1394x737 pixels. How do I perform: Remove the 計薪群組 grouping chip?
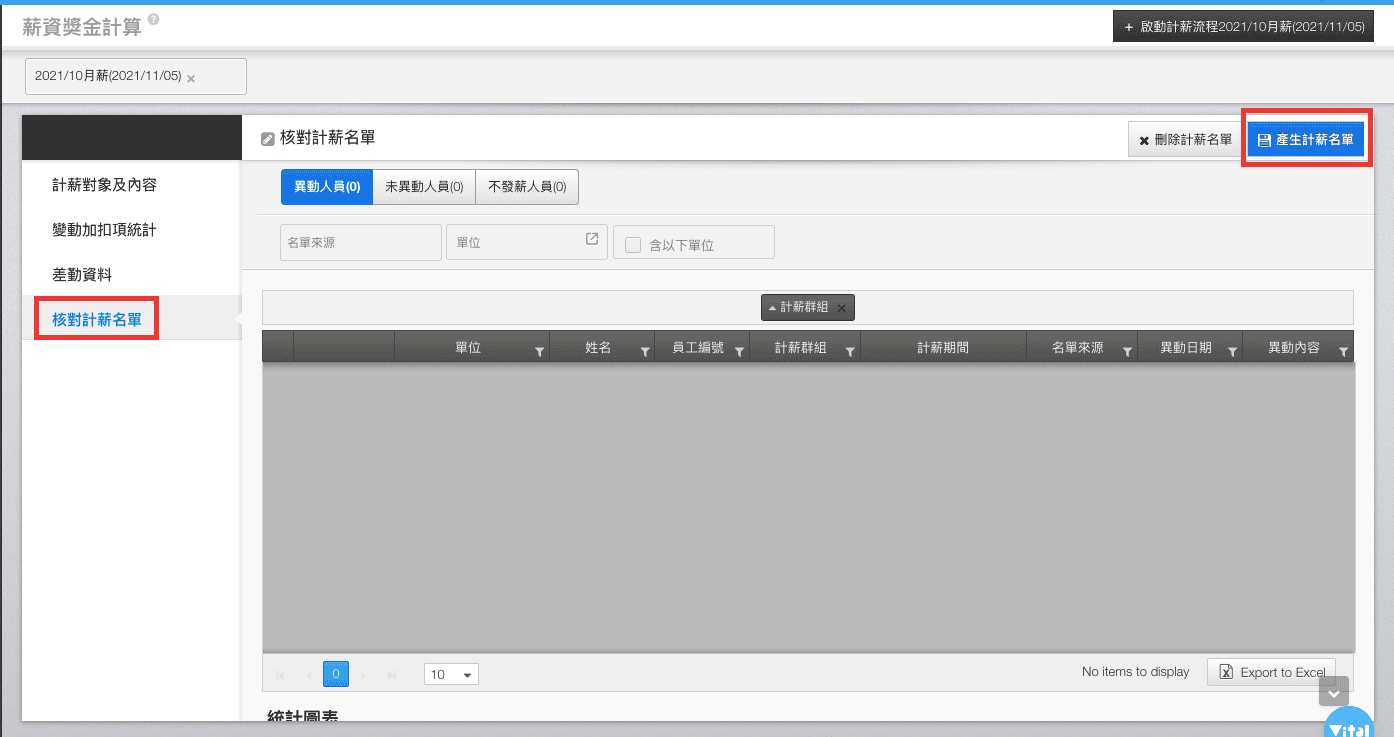pyautogui.click(x=841, y=308)
